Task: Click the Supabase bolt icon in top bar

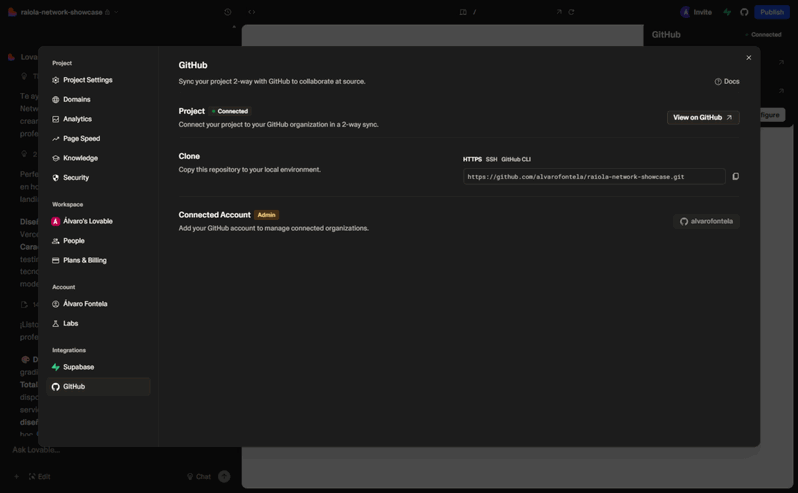Action: pos(727,12)
